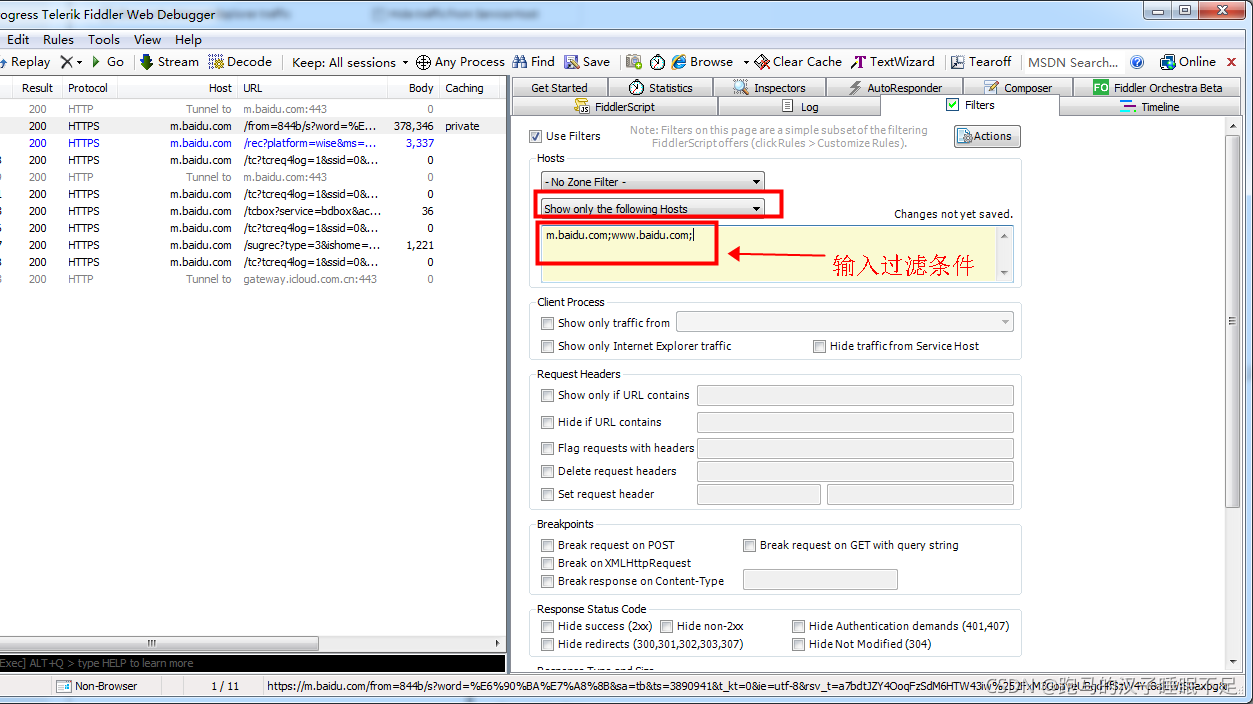
Task: Click the camera screenshot icon
Action: (x=634, y=62)
